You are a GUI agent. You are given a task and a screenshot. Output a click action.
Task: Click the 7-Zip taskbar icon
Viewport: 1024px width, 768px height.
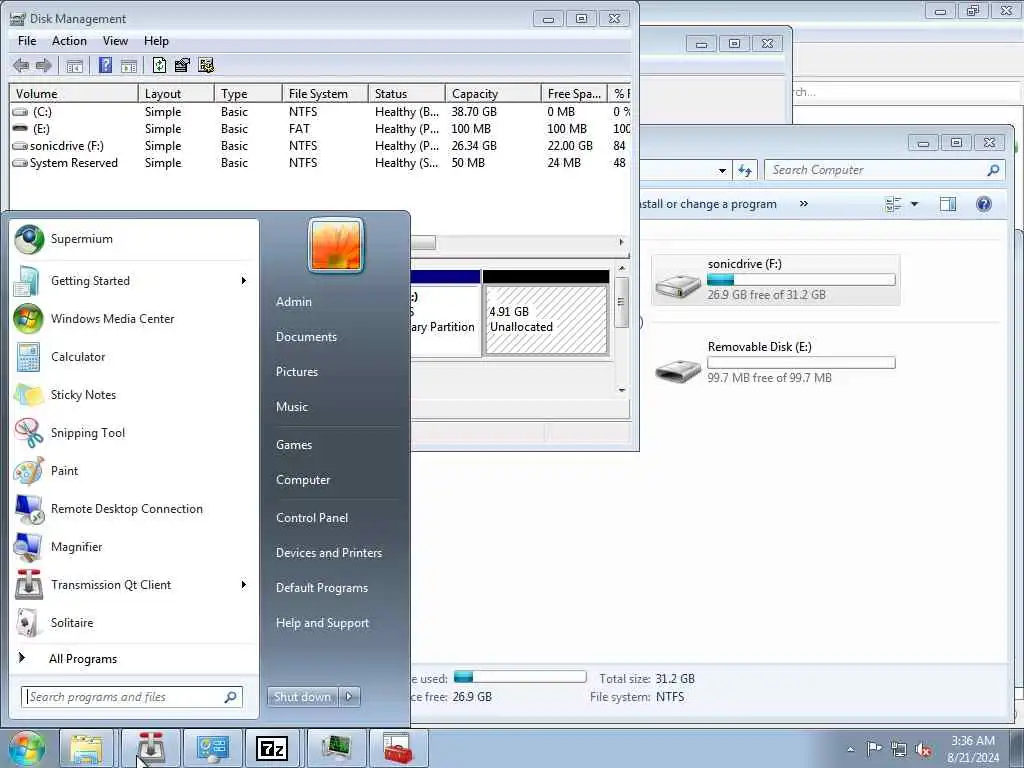pyautogui.click(x=272, y=748)
